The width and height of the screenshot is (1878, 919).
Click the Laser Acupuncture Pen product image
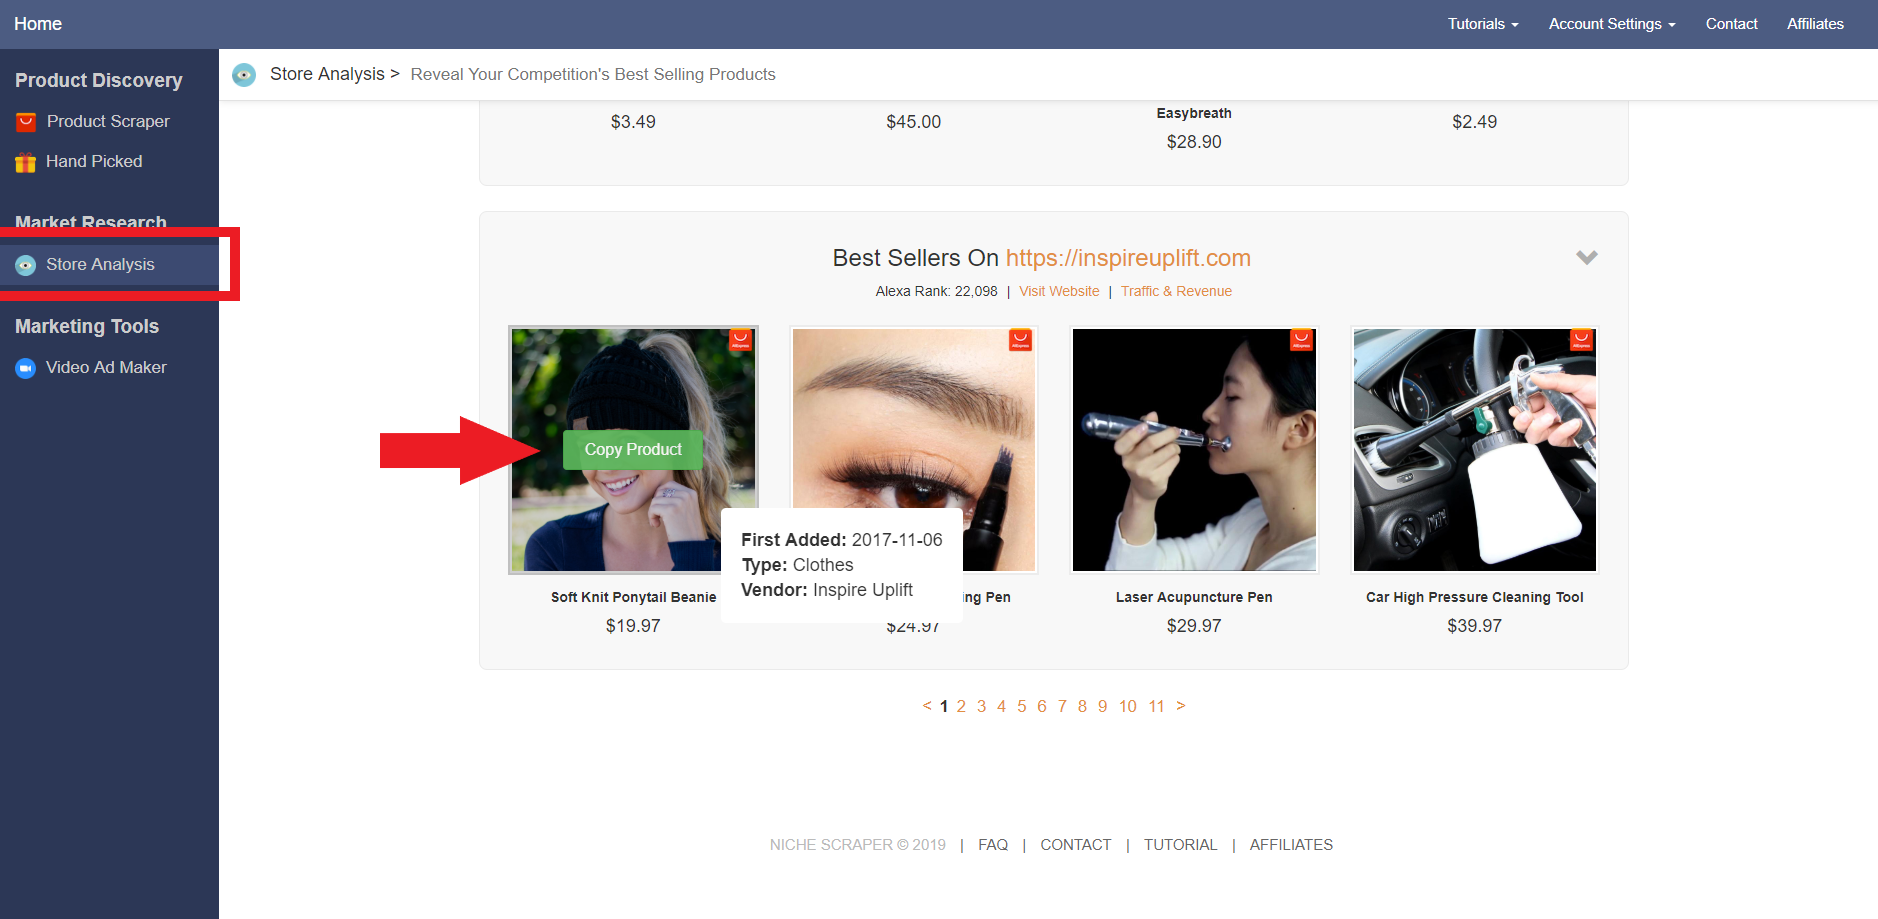coord(1194,450)
